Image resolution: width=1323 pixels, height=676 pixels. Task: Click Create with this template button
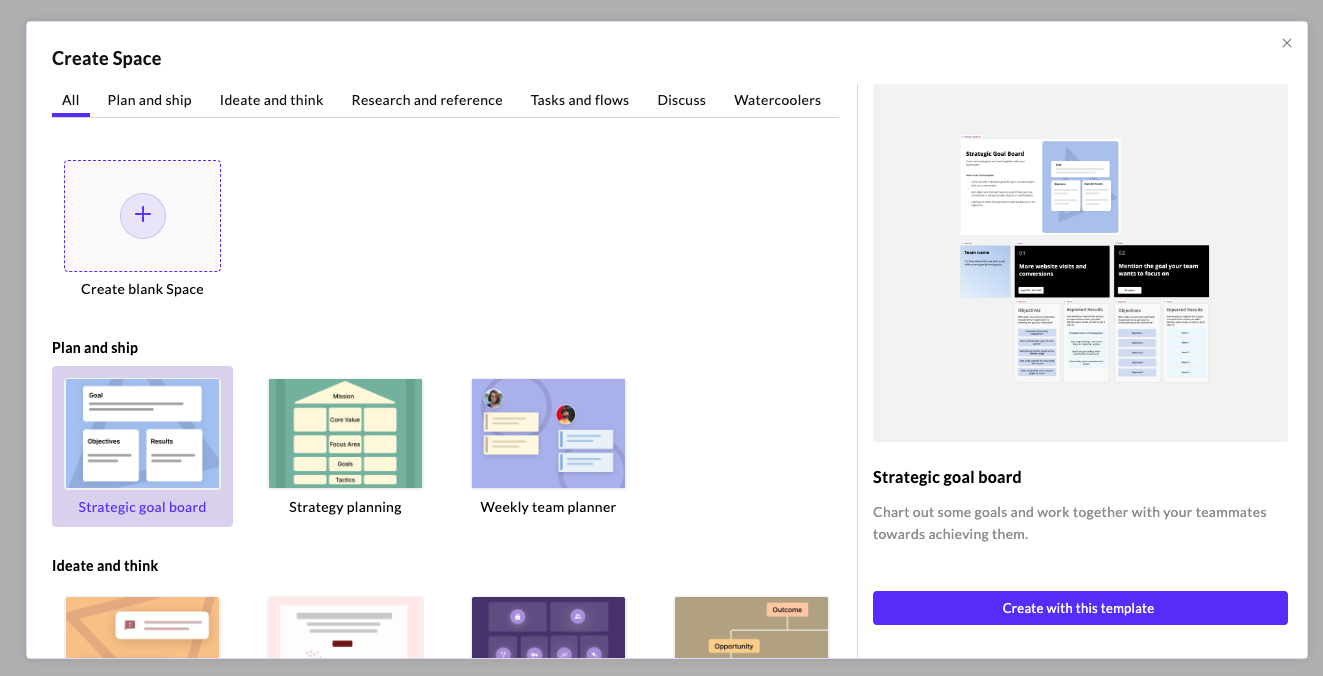coord(1080,608)
